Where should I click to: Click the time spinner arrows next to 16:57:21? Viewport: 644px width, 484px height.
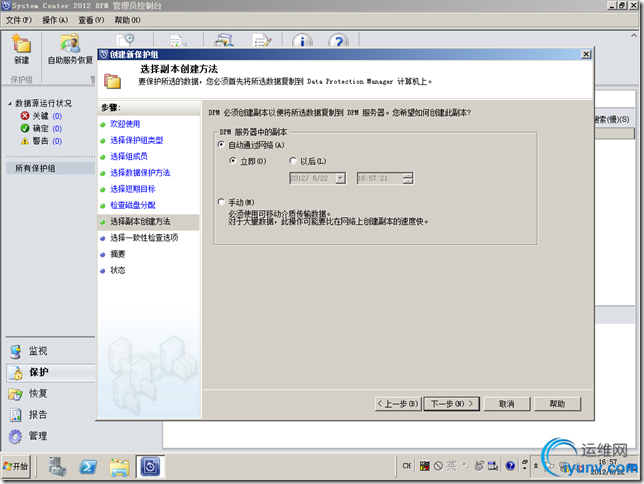[408, 178]
